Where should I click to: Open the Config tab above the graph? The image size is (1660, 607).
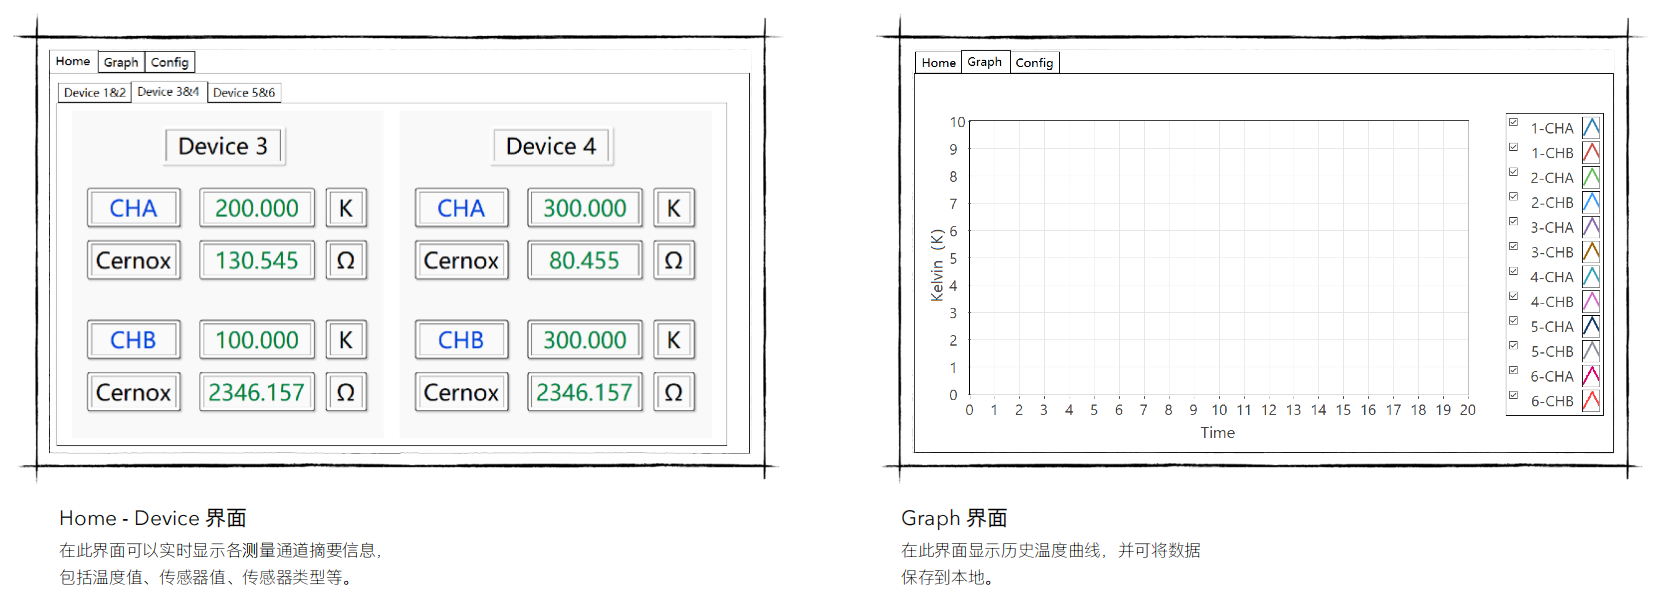tap(1034, 63)
